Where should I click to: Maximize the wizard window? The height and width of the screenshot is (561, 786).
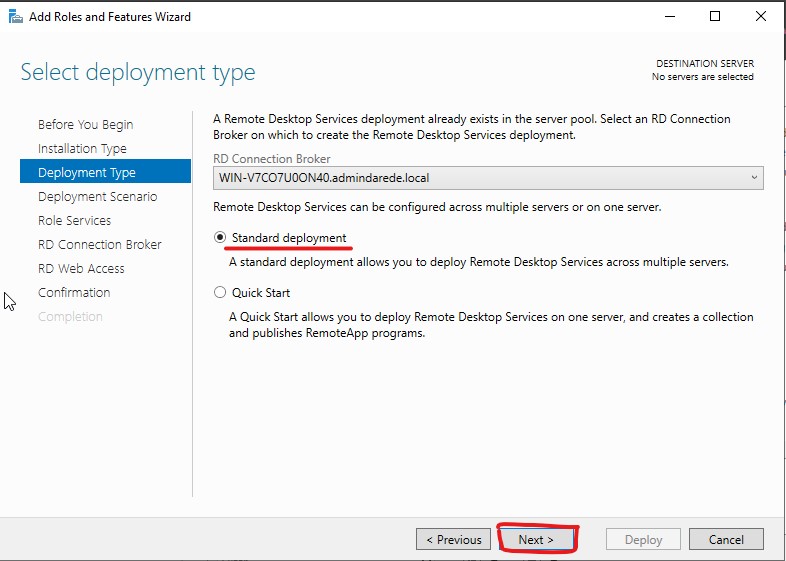[715, 17]
